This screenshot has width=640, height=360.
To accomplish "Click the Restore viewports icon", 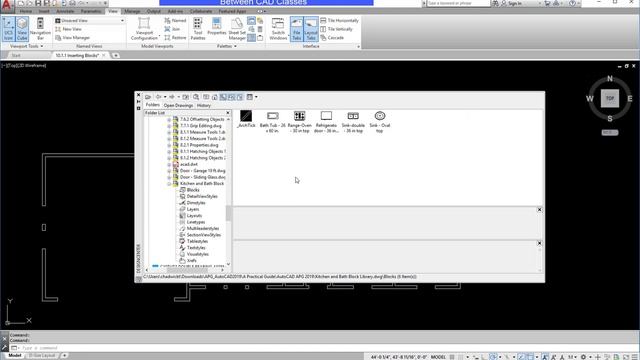I will [175, 38].
